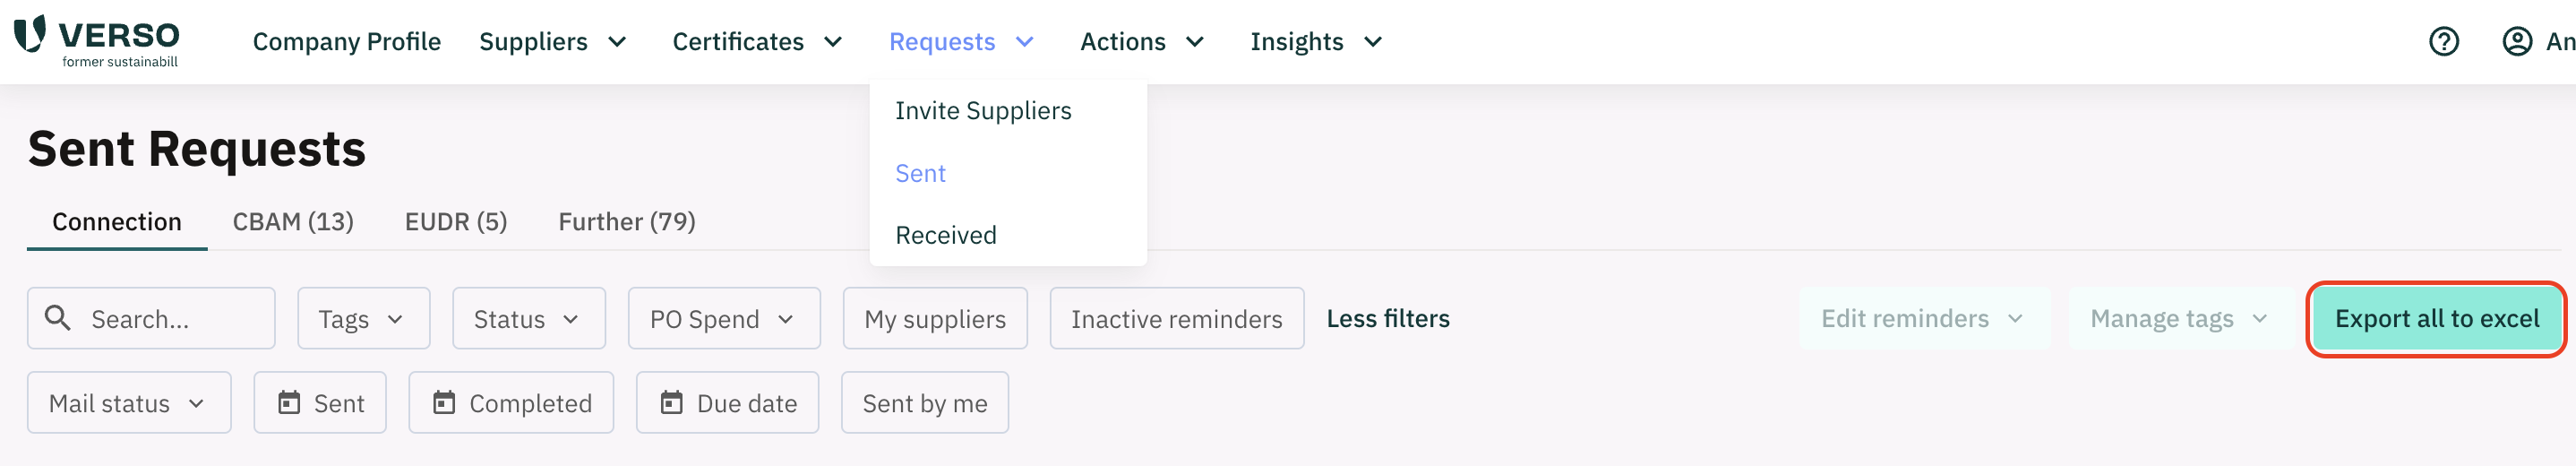Click the calendar icon on Completed filter
Screen dimensions: 2576x466
pyautogui.click(x=444, y=402)
